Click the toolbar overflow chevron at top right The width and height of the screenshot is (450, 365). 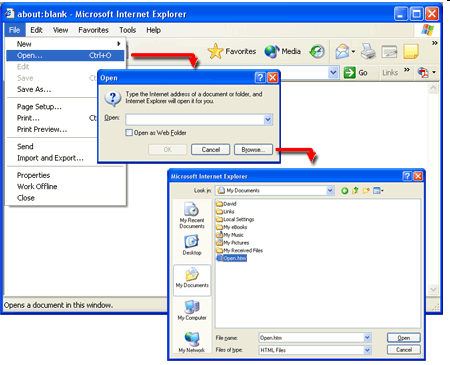435,43
